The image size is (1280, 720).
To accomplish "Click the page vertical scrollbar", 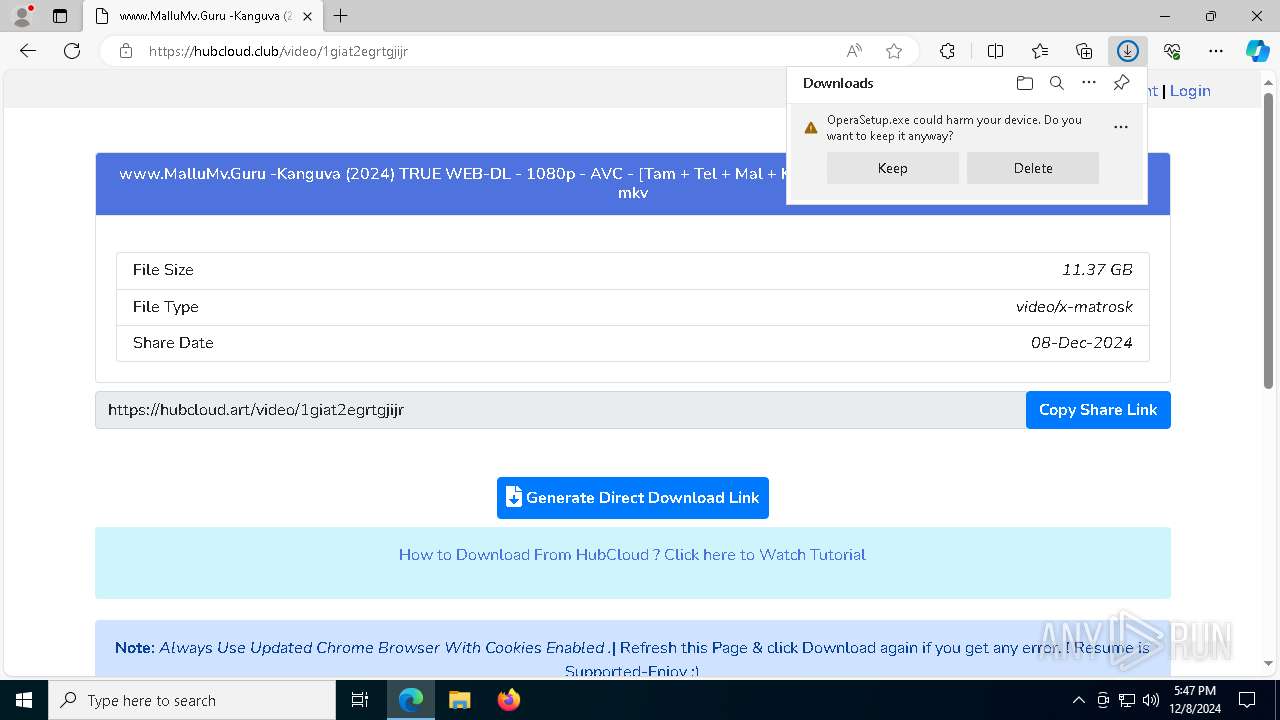I will click(1268, 240).
